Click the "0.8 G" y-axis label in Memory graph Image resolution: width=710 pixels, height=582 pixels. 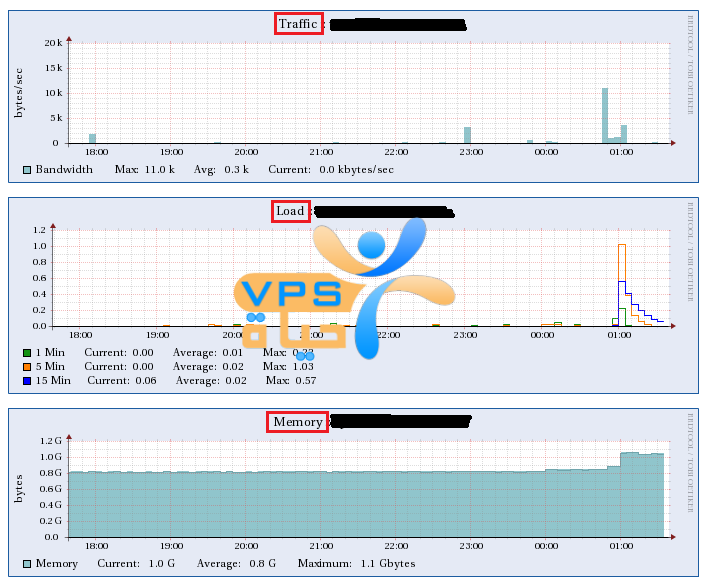[x=51, y=473]
